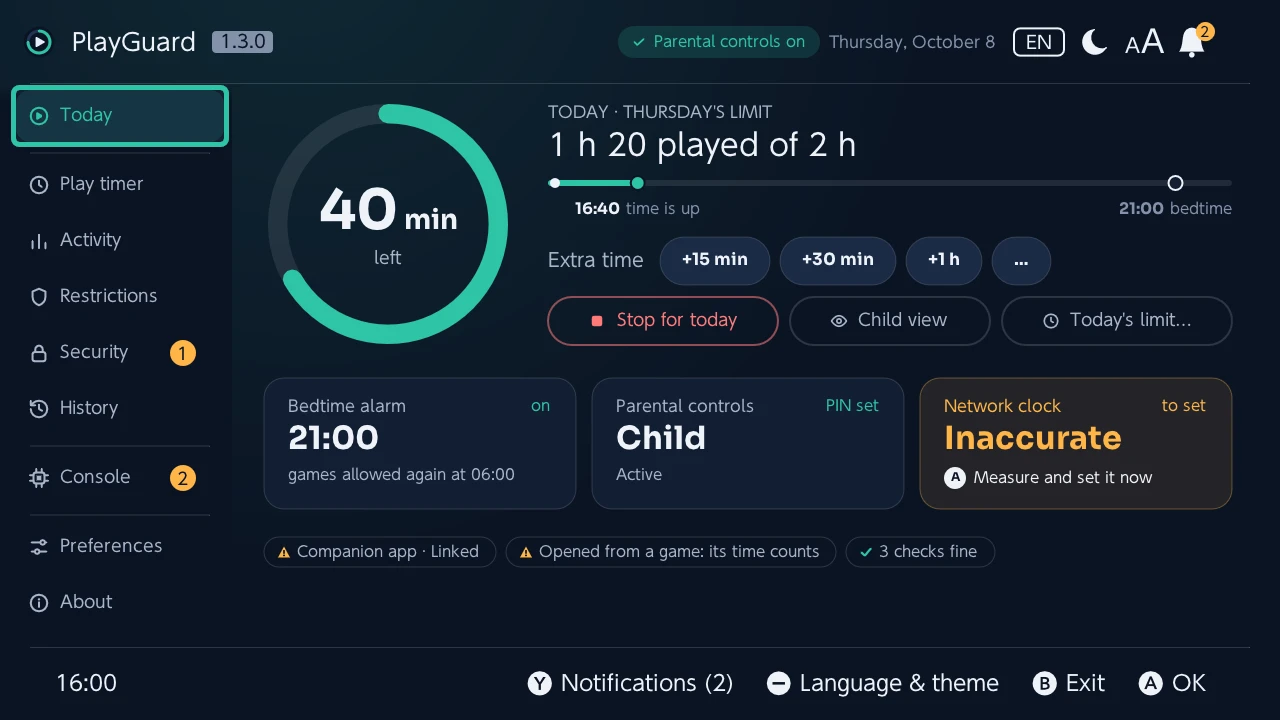1280x720 pixels.
Task: Open the notifications bell icon
Action: pyautogui.click(x=1194, y=42)
